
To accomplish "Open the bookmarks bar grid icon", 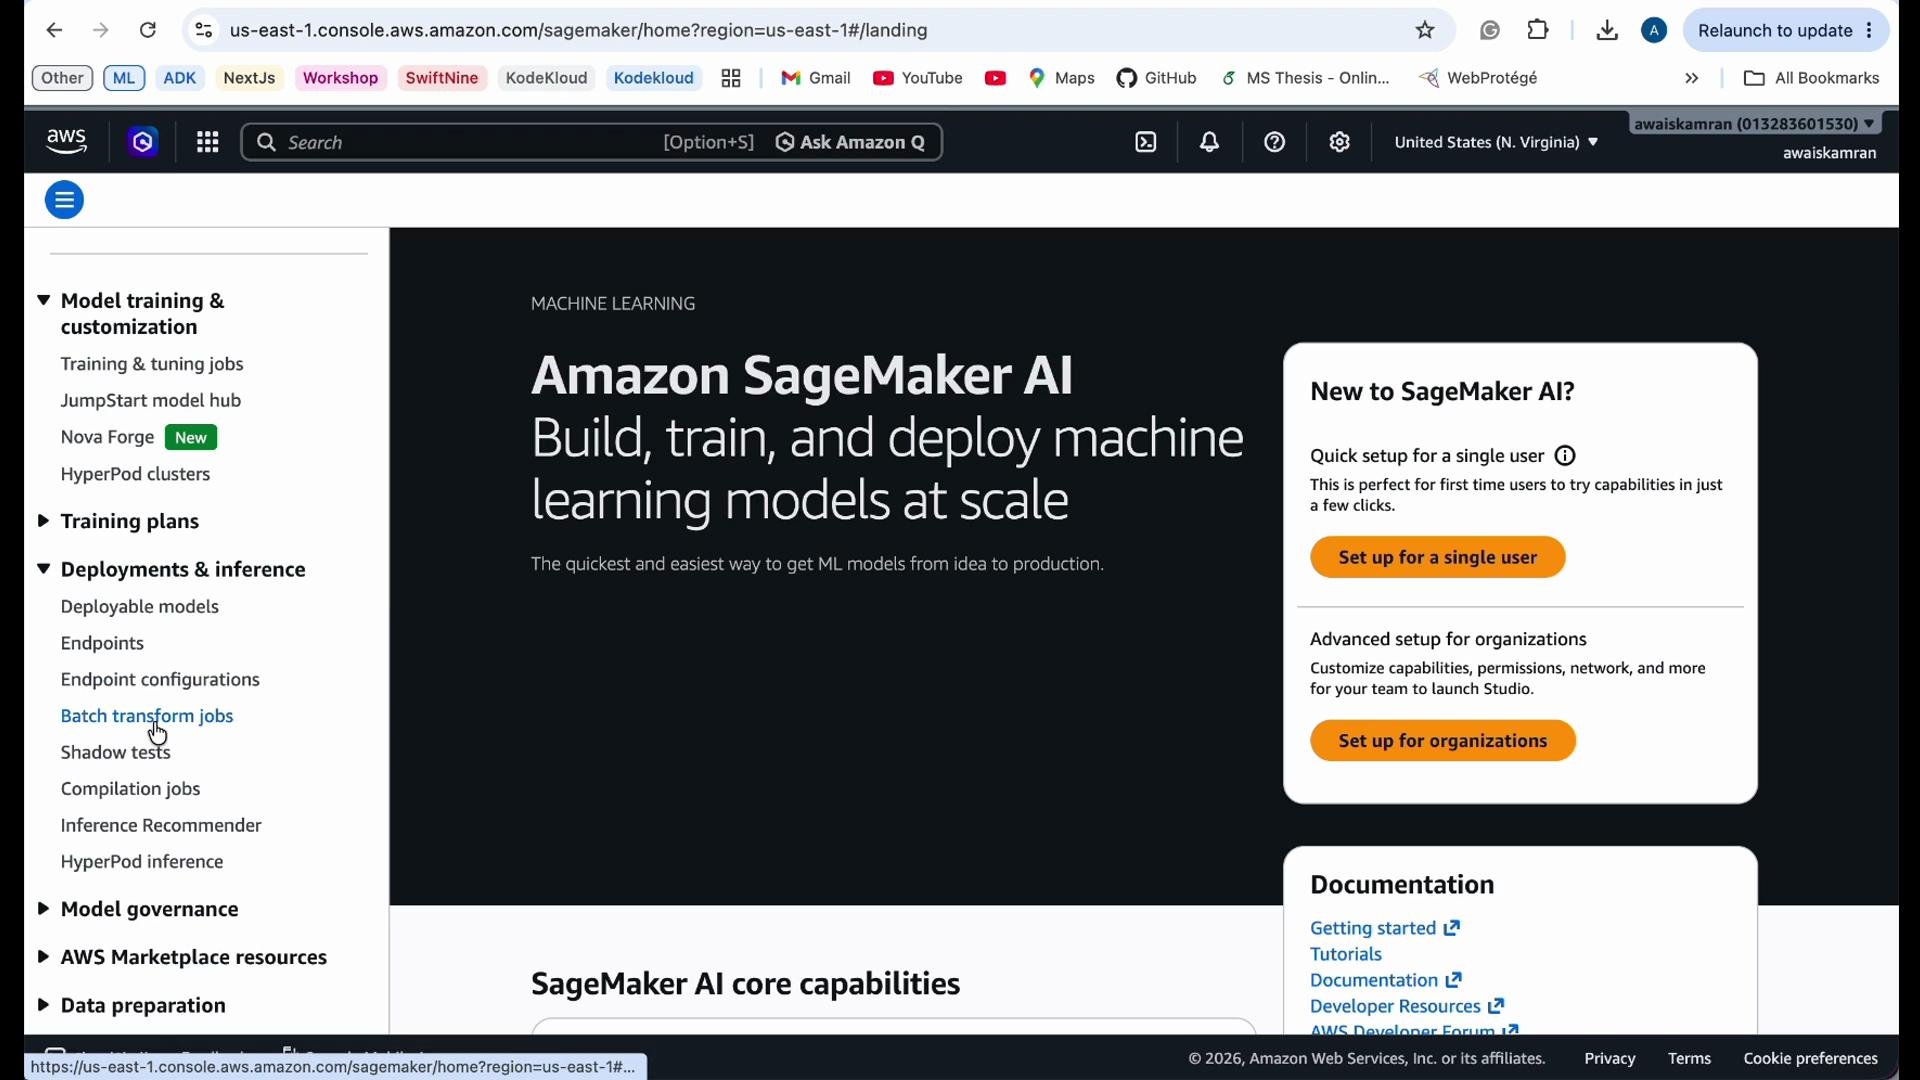I will tap(732, 79).
